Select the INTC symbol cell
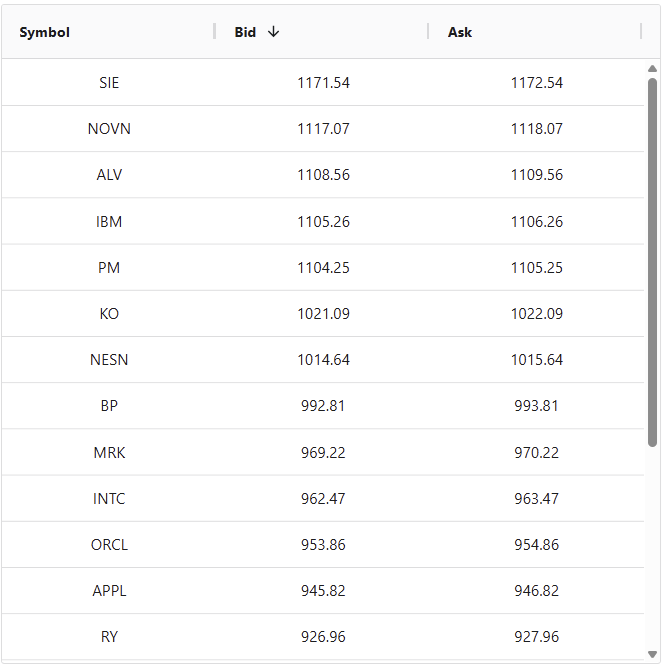Image resolution: width=662 pixels, height=664 pixels. point(109,498)
